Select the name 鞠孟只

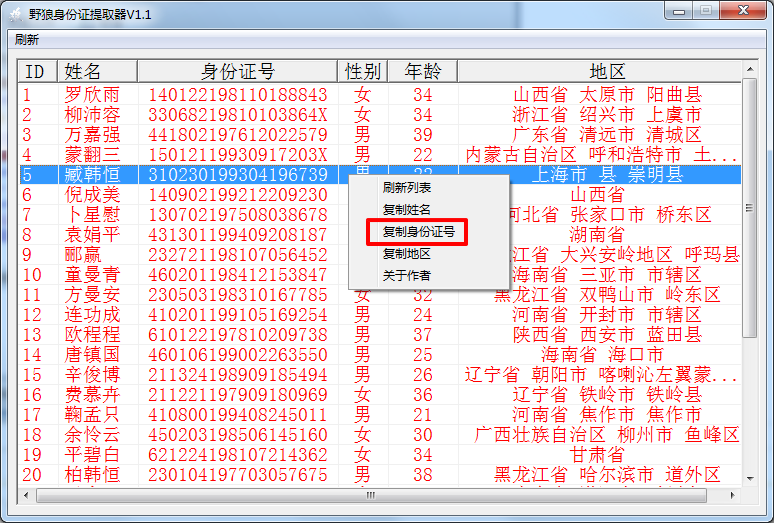(92, 414)
